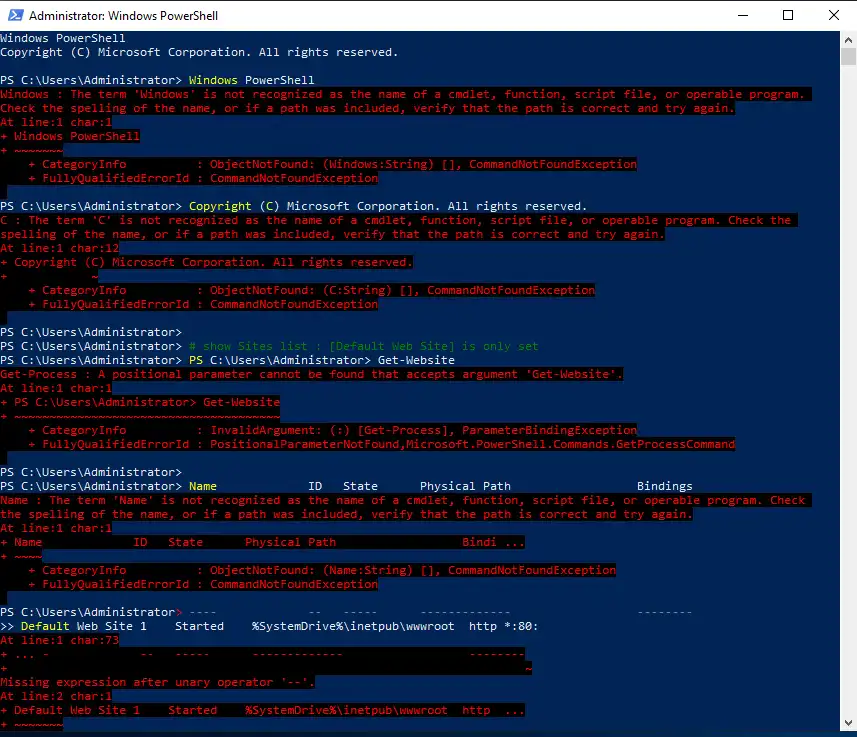Click 'ObjectNotFound: (C:String)' CategoryInfo text
The image size is (857, 737).
point(301,290)
